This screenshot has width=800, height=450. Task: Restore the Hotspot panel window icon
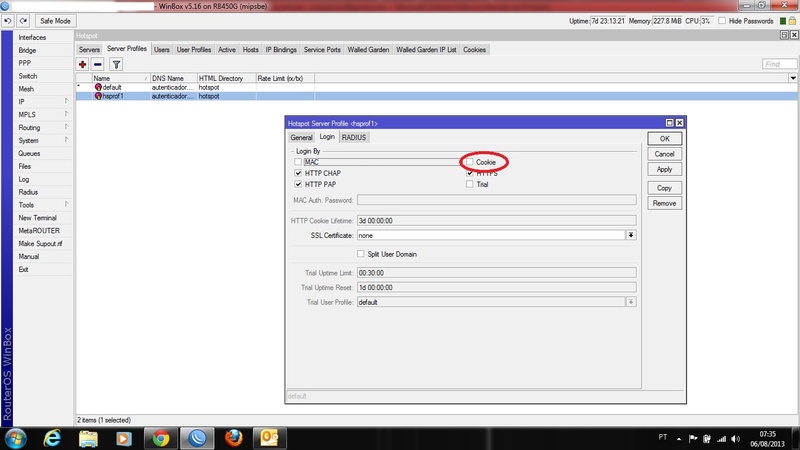(x=784, y=35)
